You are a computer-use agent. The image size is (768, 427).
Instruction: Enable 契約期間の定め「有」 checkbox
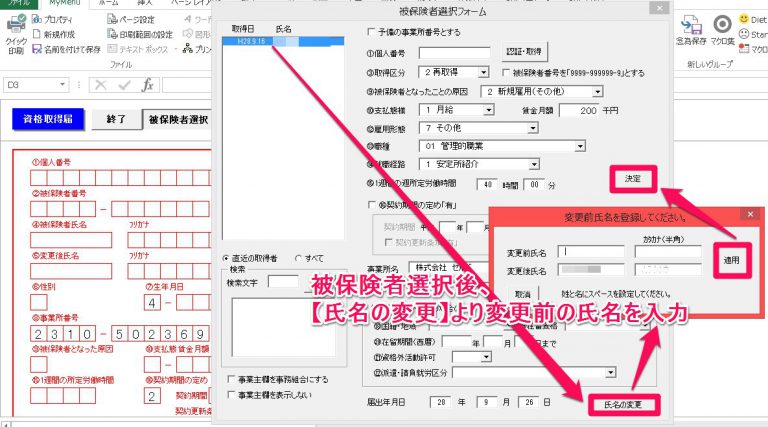click(372, 205)
